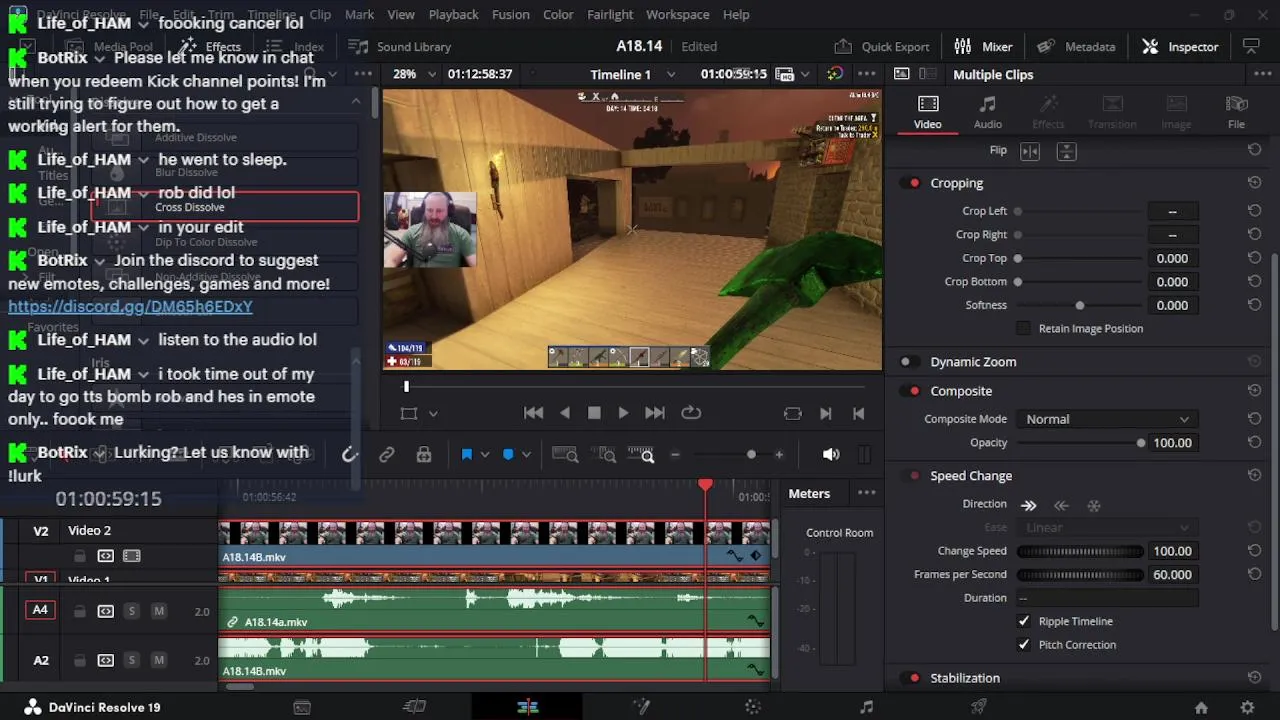Mute the viewer audio speaker icon
The height and width of the screenshot is (720, 1280).
click(831, 455)
